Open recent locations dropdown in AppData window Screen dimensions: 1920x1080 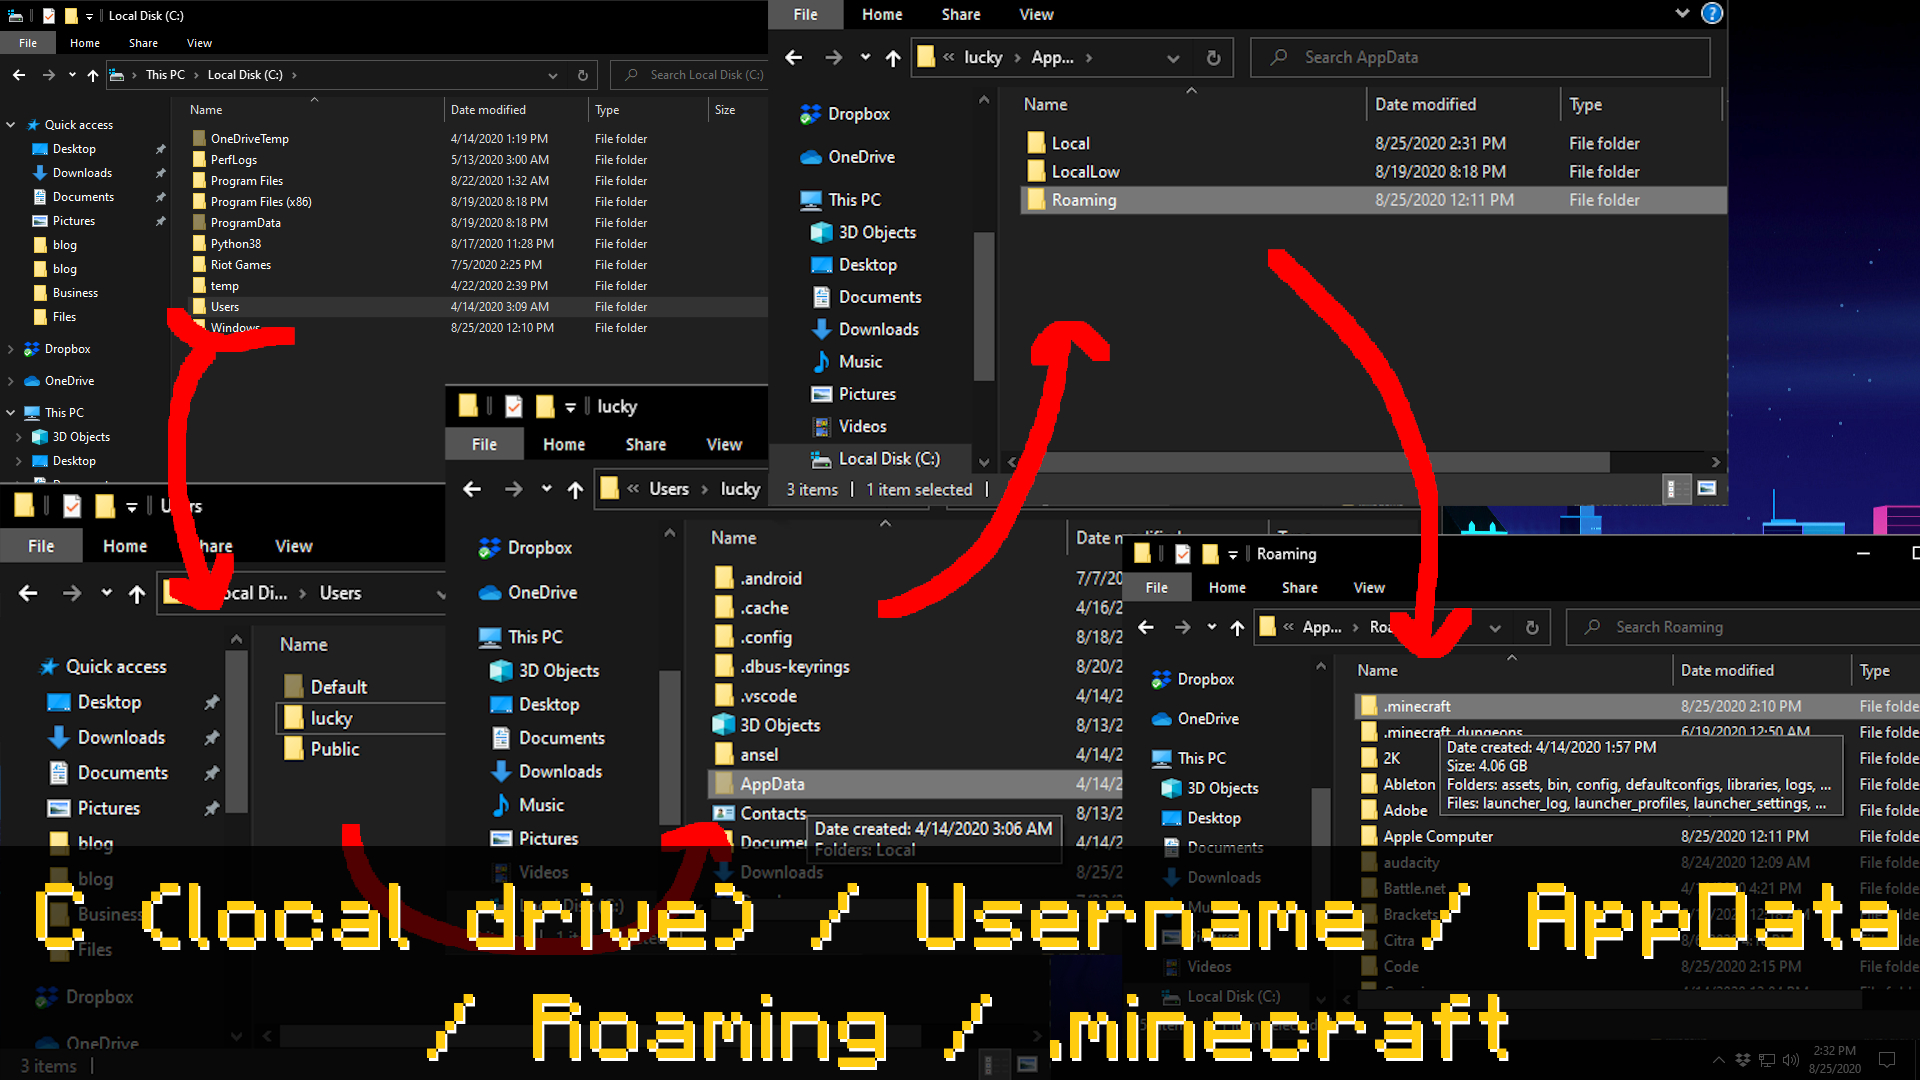click(865, 58)
